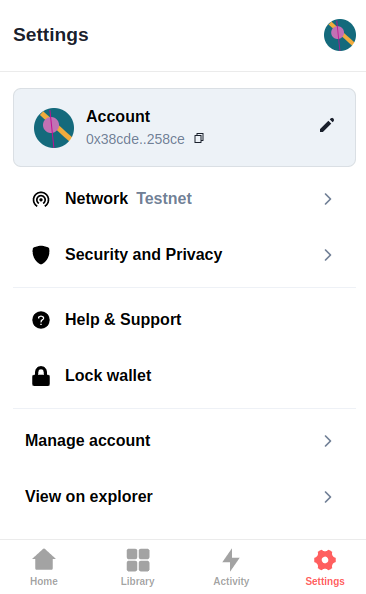Open Security and Privacy chevron
Viewport: 366px width, 594px height.
pyautogui.click(x=328, y=255)
